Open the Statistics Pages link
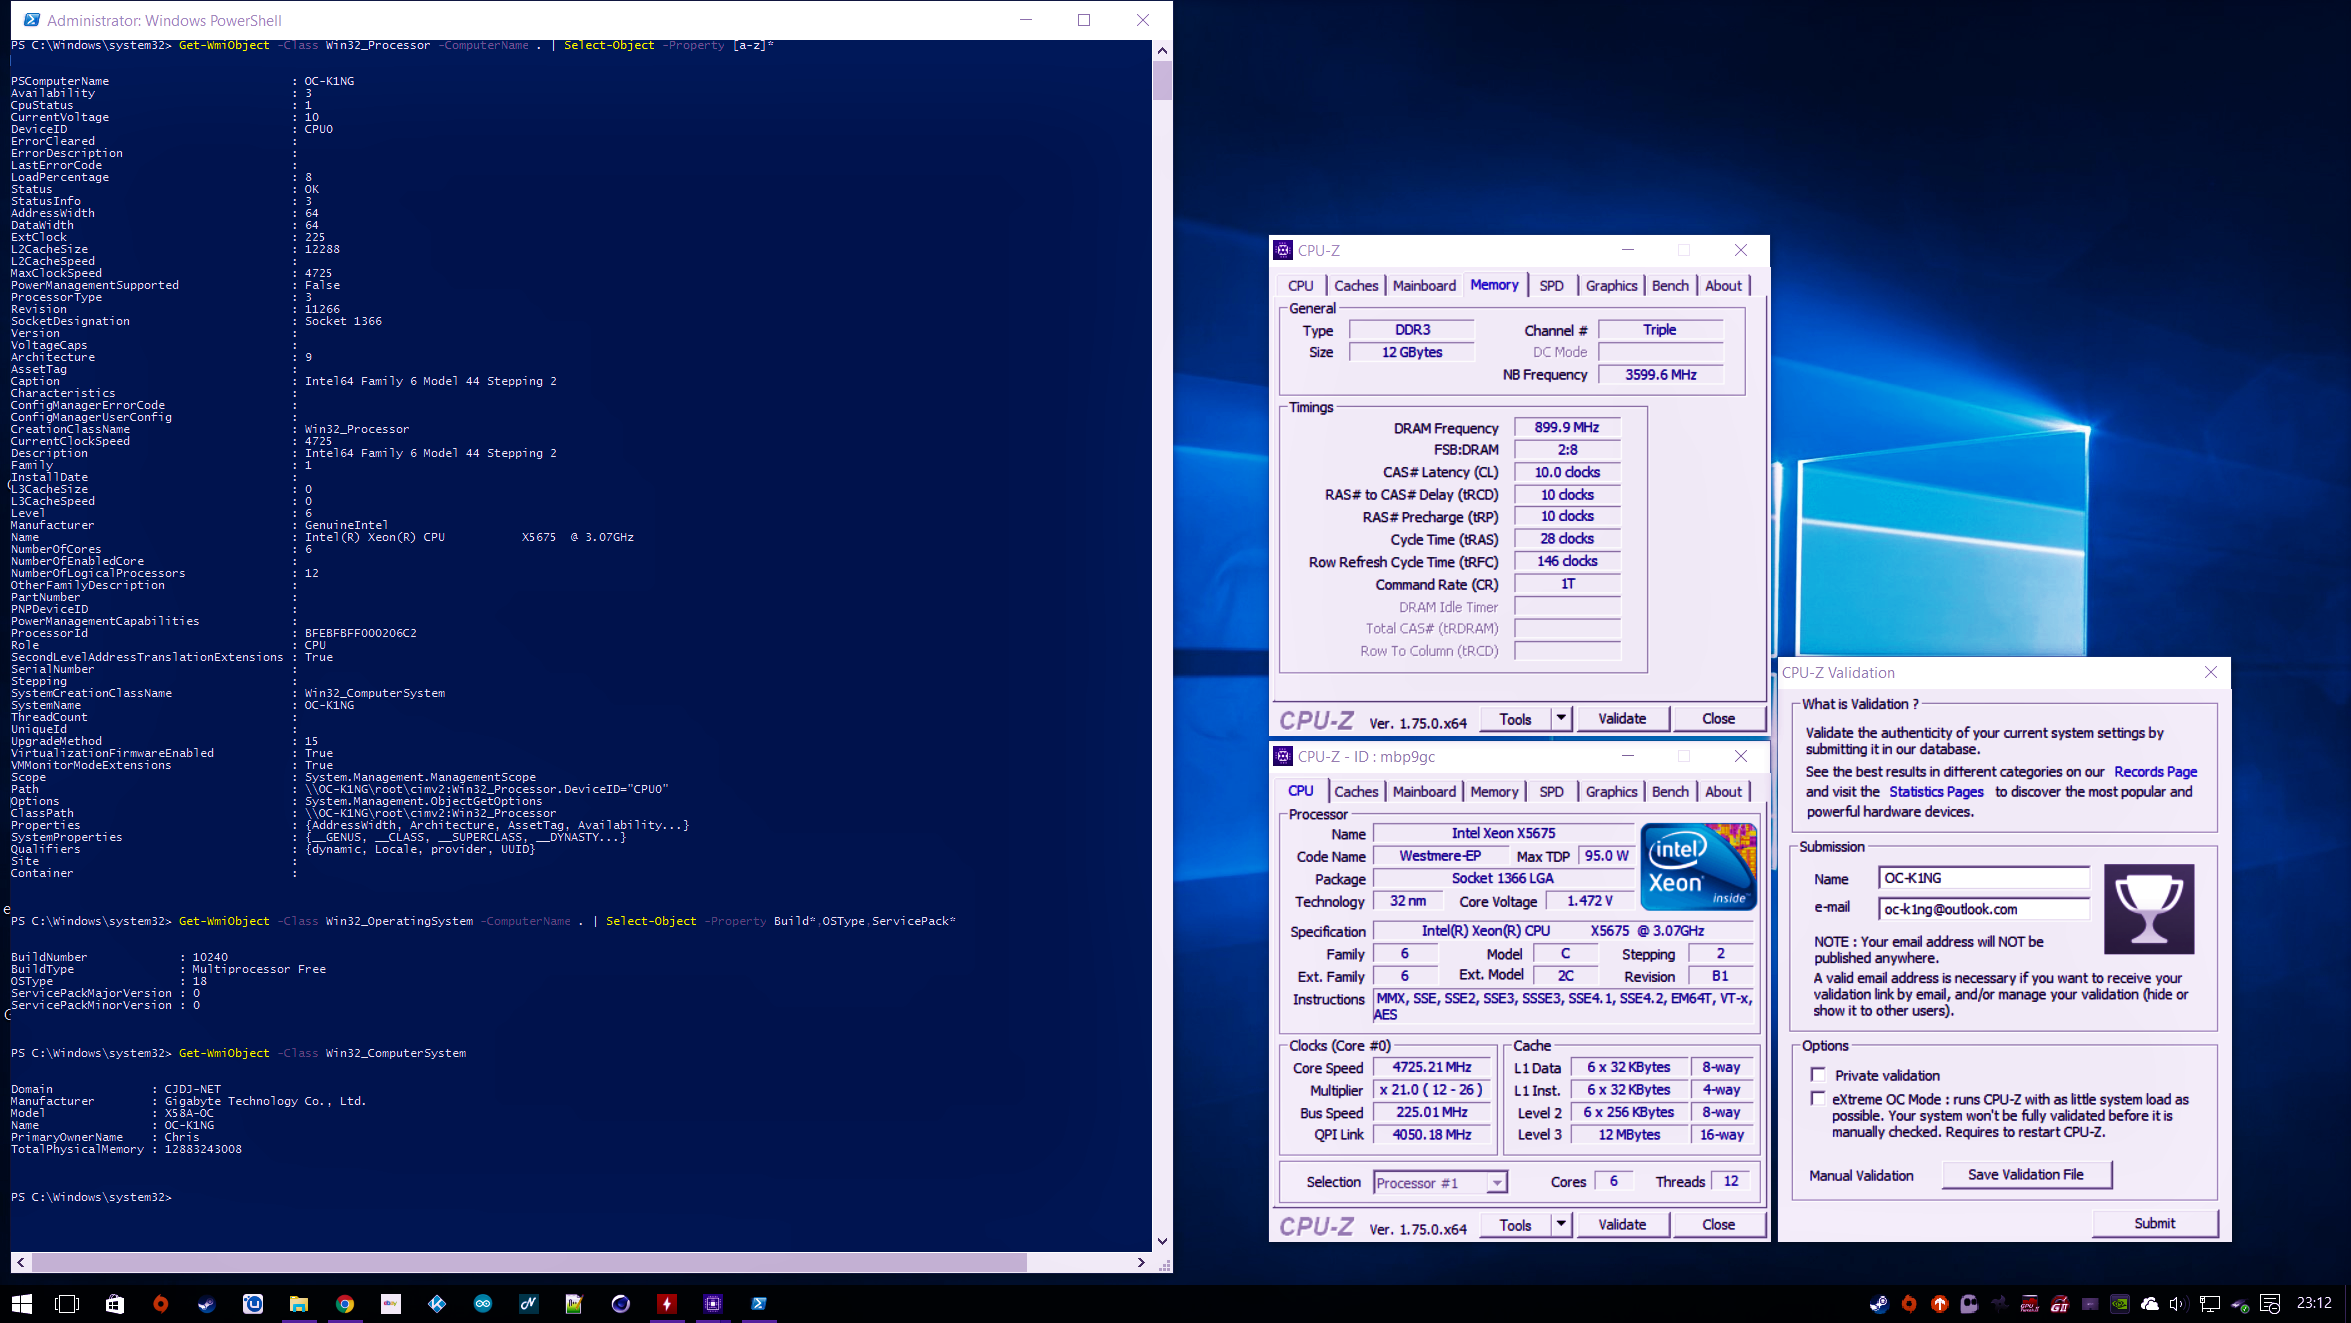 pos(1936,792)
